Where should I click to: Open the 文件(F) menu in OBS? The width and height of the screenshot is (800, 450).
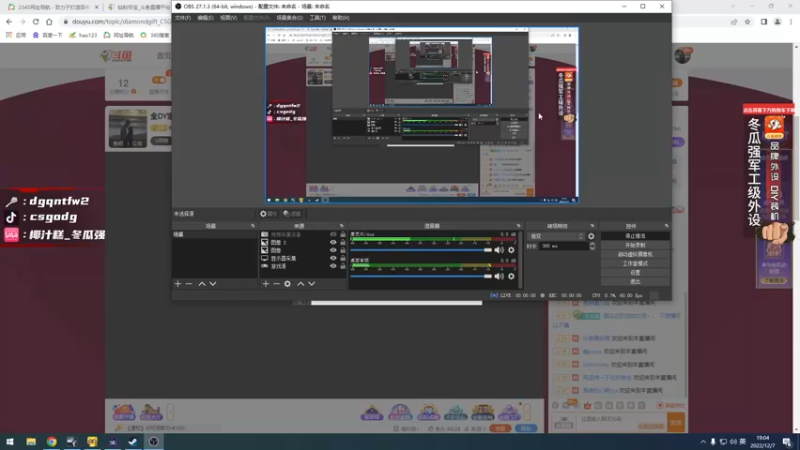pyautogui.click(x=183, y=18)
